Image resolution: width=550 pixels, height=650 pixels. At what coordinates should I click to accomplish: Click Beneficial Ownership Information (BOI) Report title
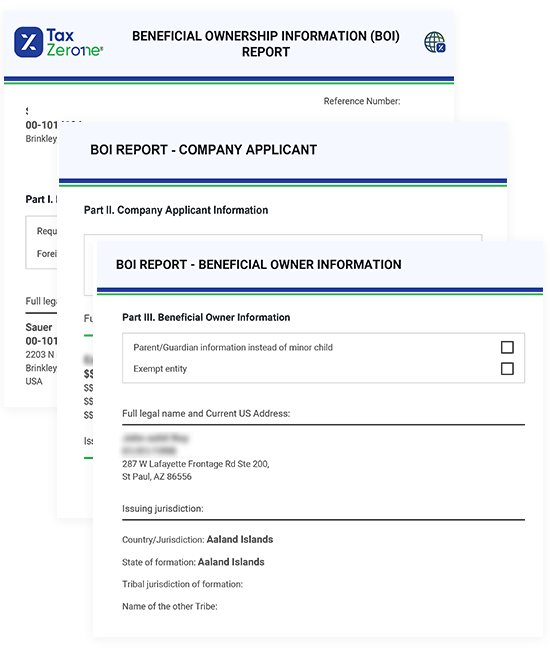point(266,44)
